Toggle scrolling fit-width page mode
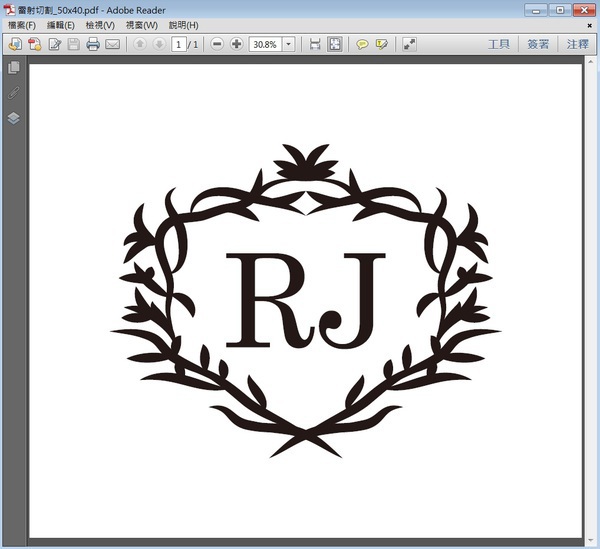The image size is (600, 549). [315, 44]
